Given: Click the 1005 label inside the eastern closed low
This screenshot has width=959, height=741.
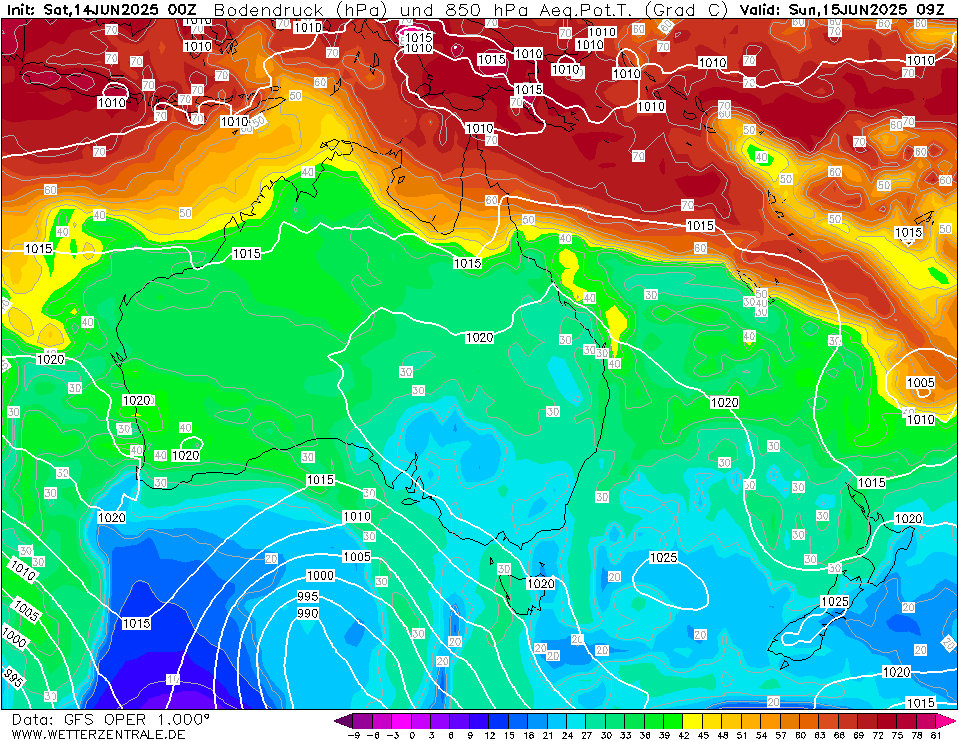Looking at the screenshot, I should (x=920, y=383).
